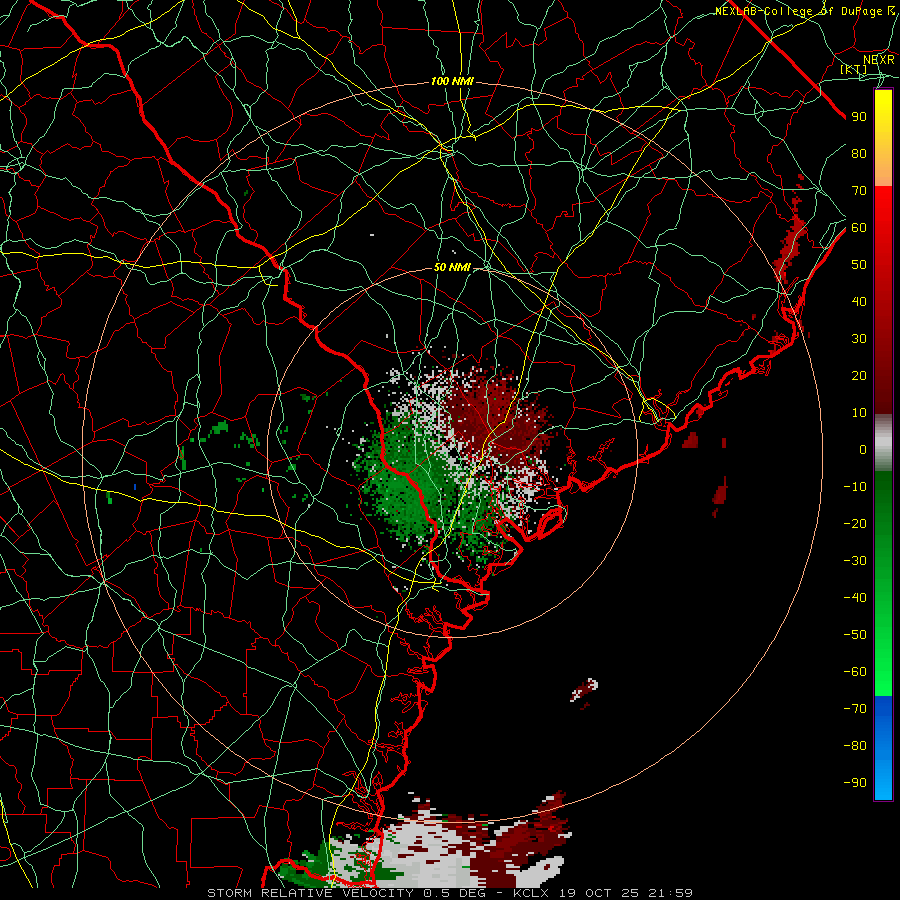Select the -40 scale label

click(855, 598)
